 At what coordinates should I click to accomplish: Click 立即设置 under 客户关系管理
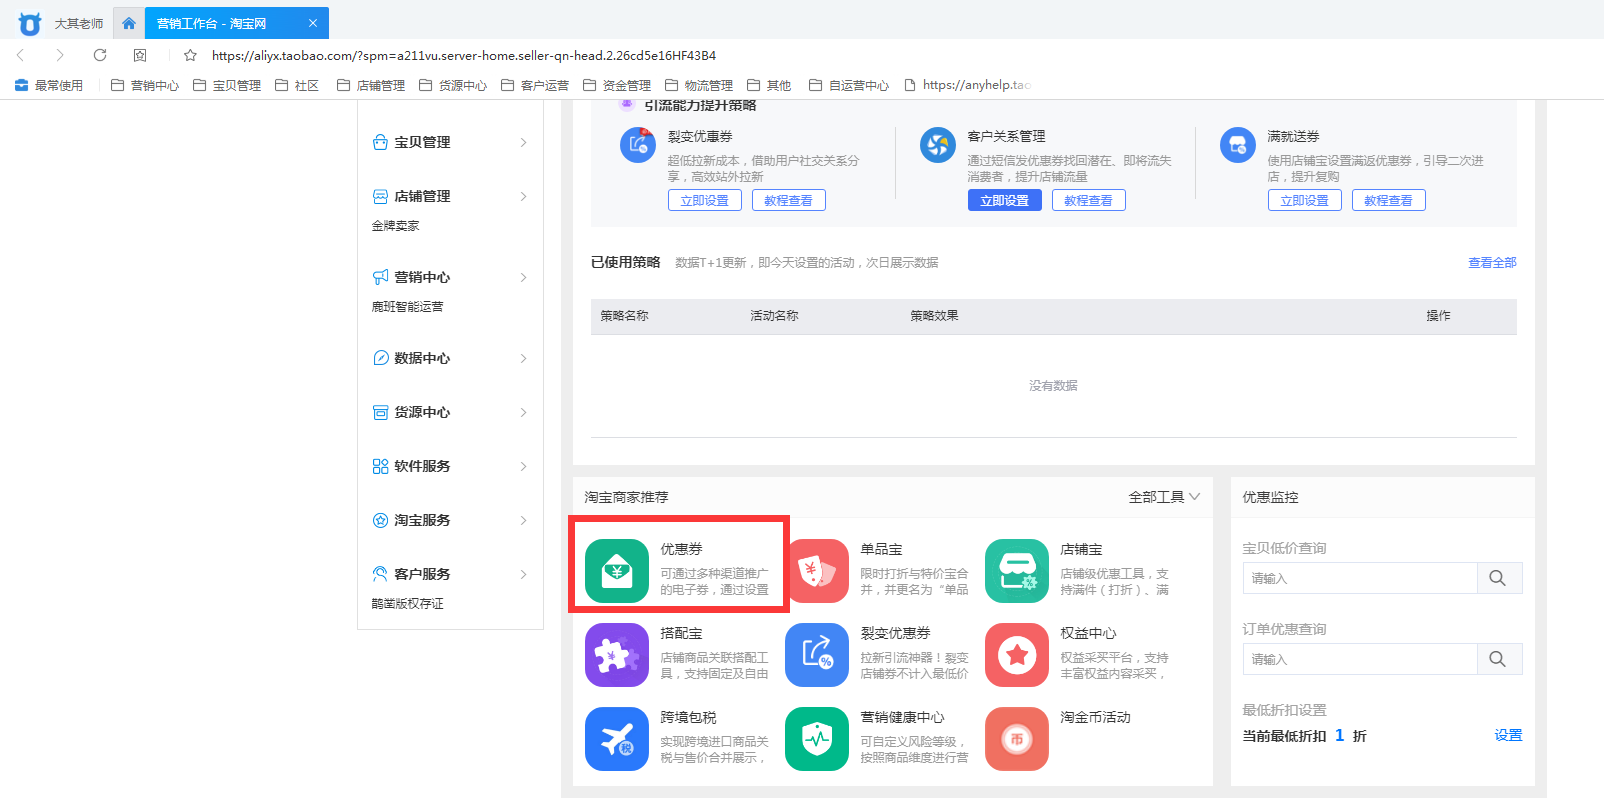pyautogui.click(x=1004, y=200)
